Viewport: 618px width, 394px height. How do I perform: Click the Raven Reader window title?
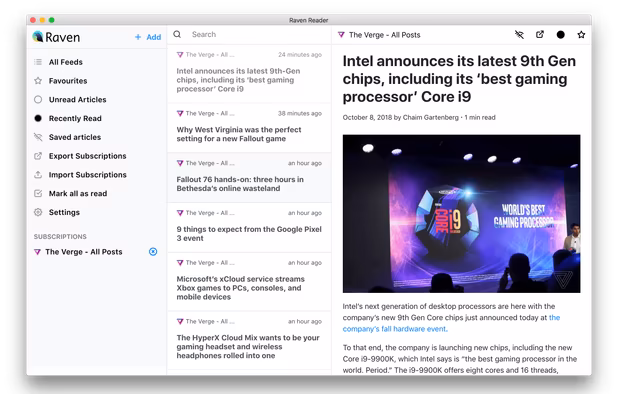309,20
